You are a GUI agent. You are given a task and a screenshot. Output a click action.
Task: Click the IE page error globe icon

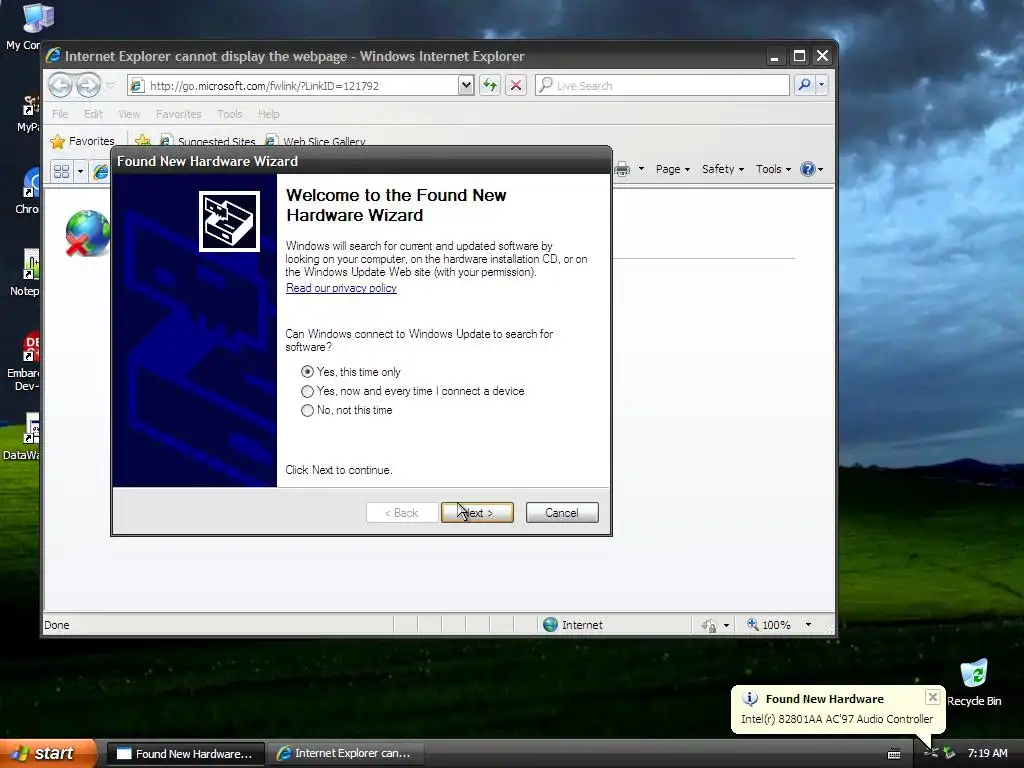[x=87, y=233]
